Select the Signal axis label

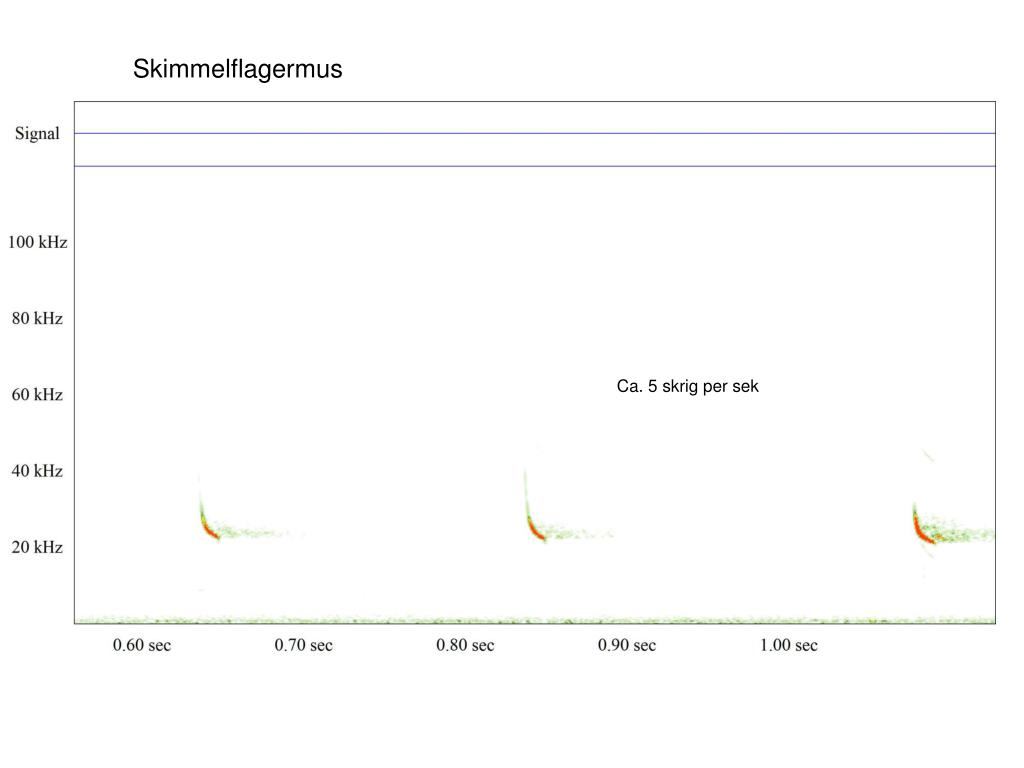coord(37,134)
